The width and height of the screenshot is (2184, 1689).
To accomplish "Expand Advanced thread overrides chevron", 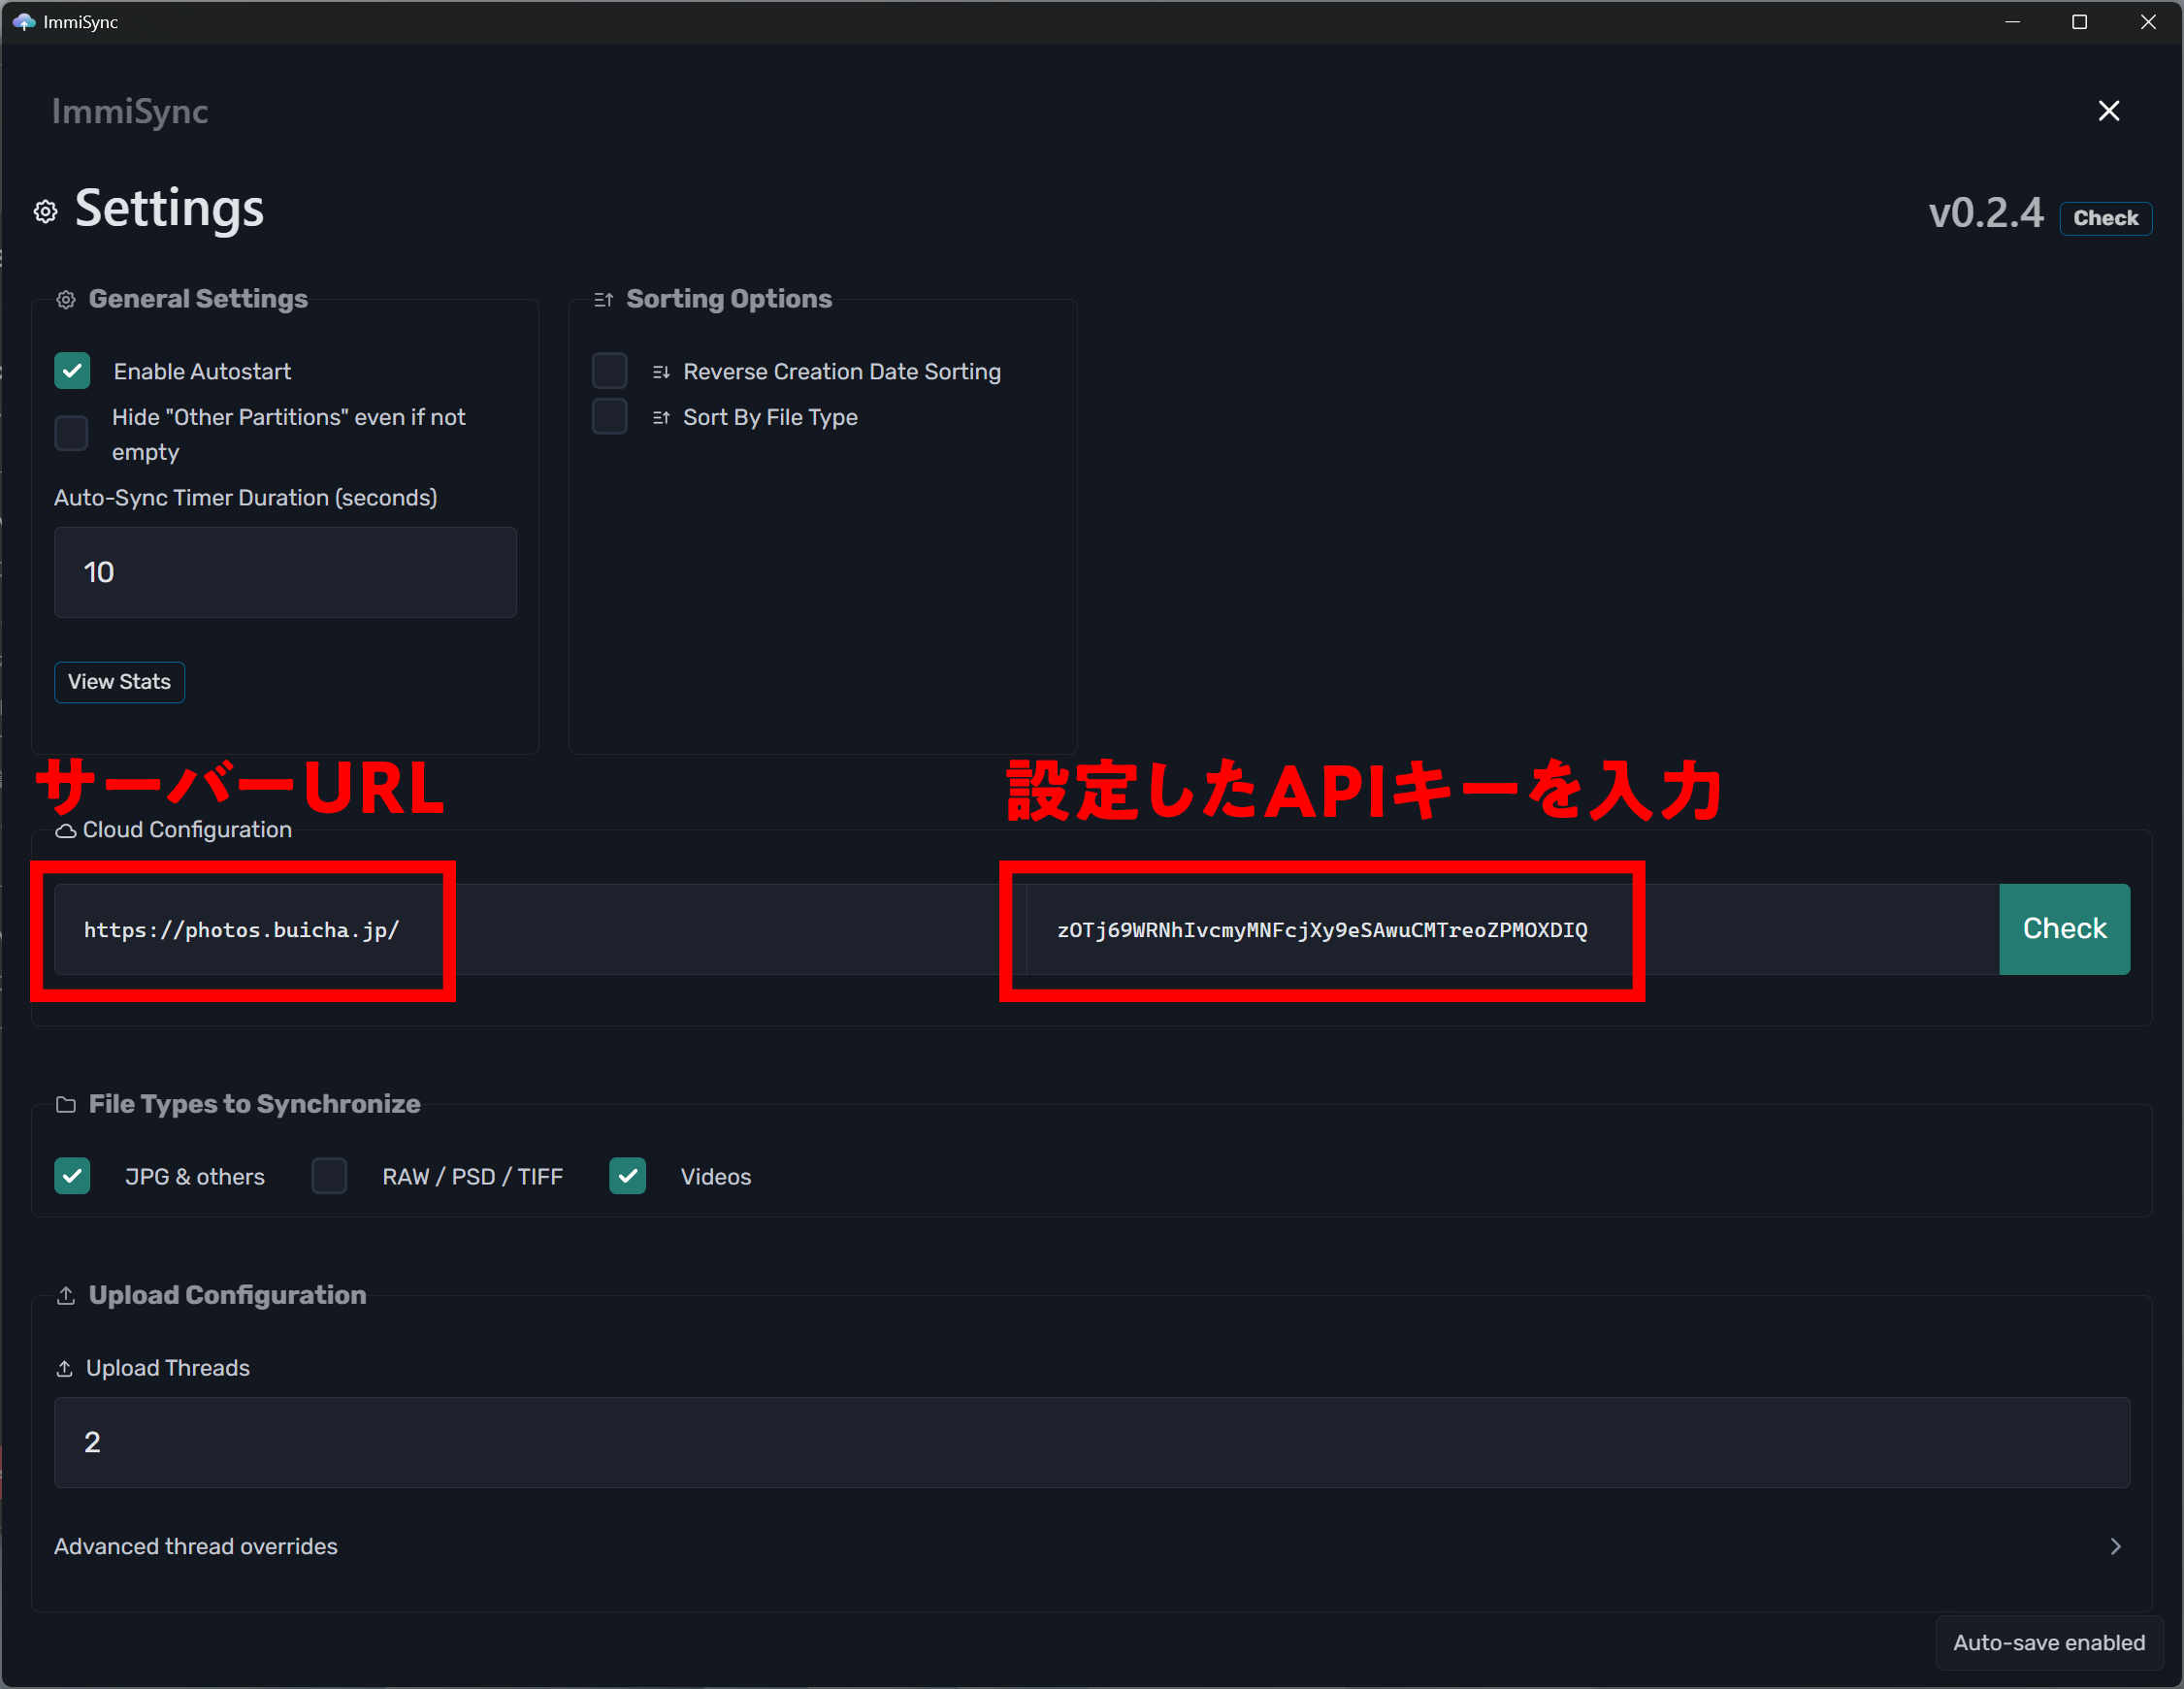I will pyautogui.click(x=2114, y=1546).
